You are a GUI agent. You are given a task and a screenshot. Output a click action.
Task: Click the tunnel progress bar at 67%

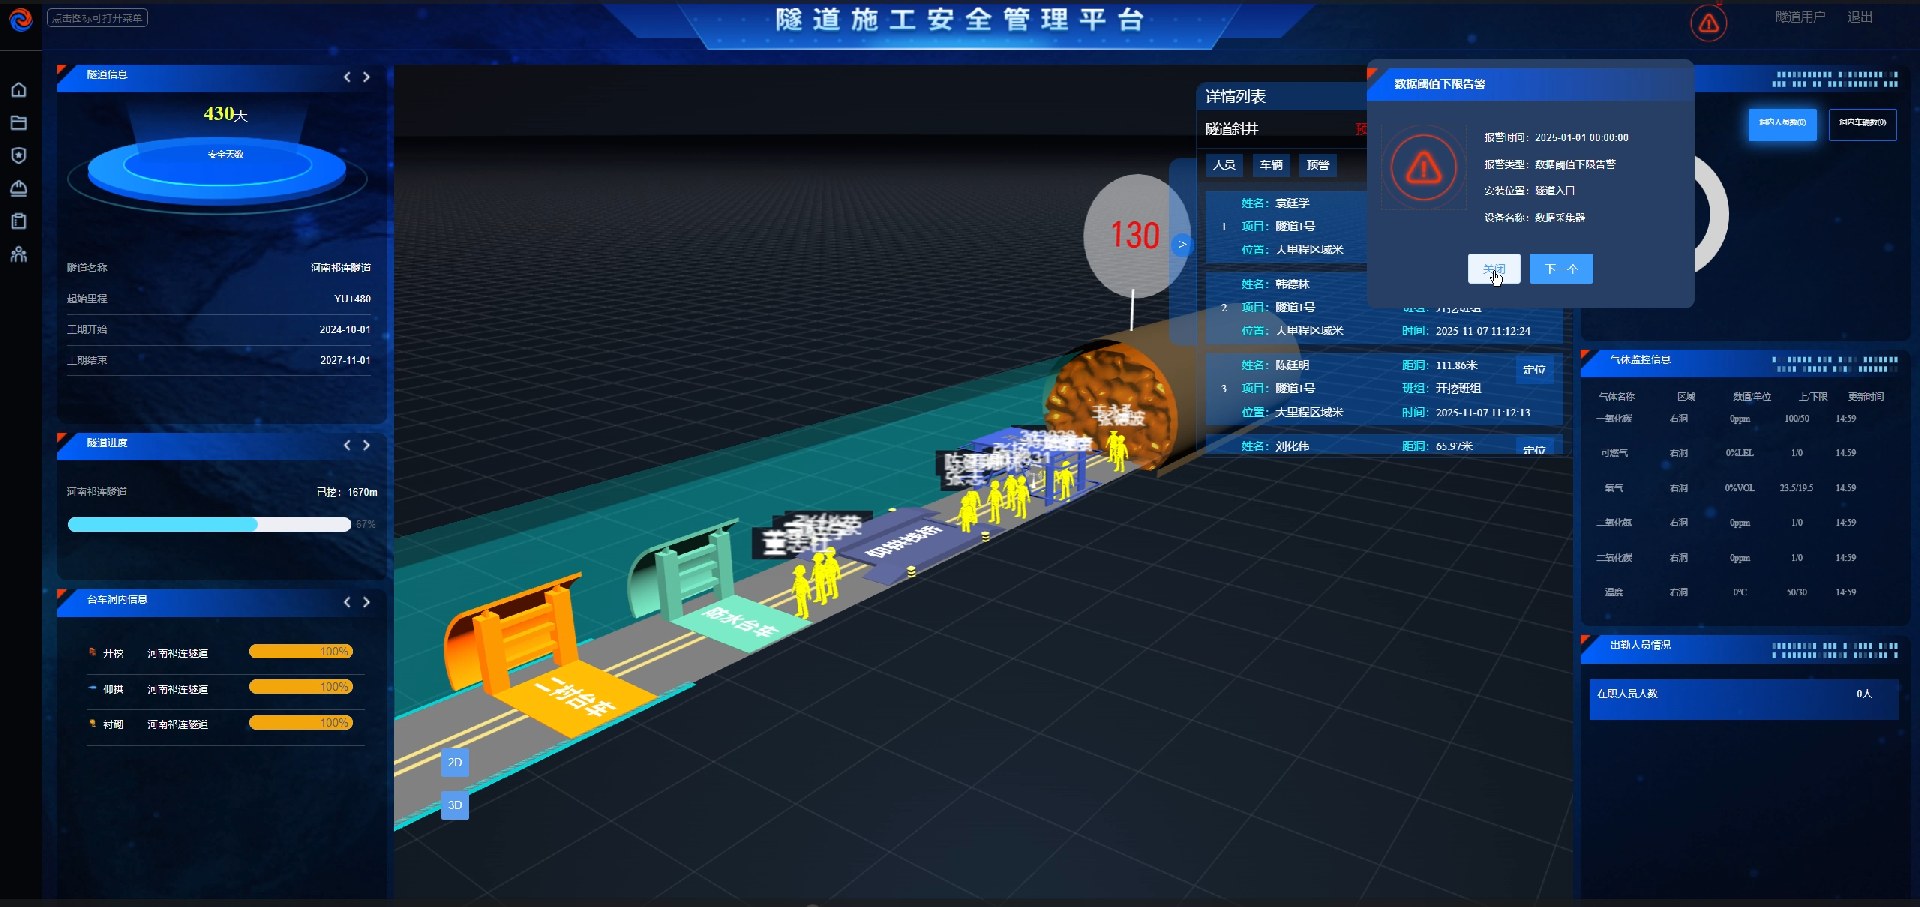point(209,524)
